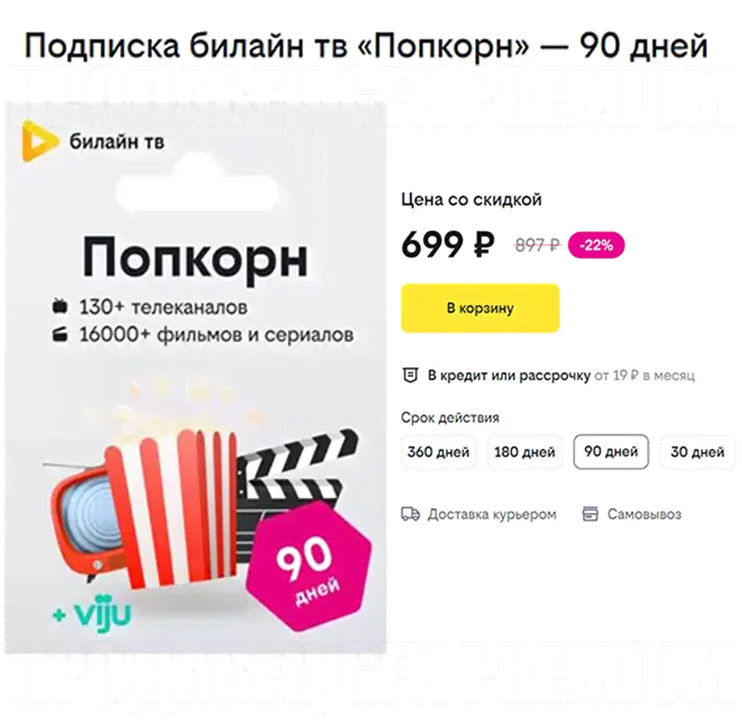Click the credit installment shield icon
The width and height of the screenshot is (742, 720).
(410, 375)
